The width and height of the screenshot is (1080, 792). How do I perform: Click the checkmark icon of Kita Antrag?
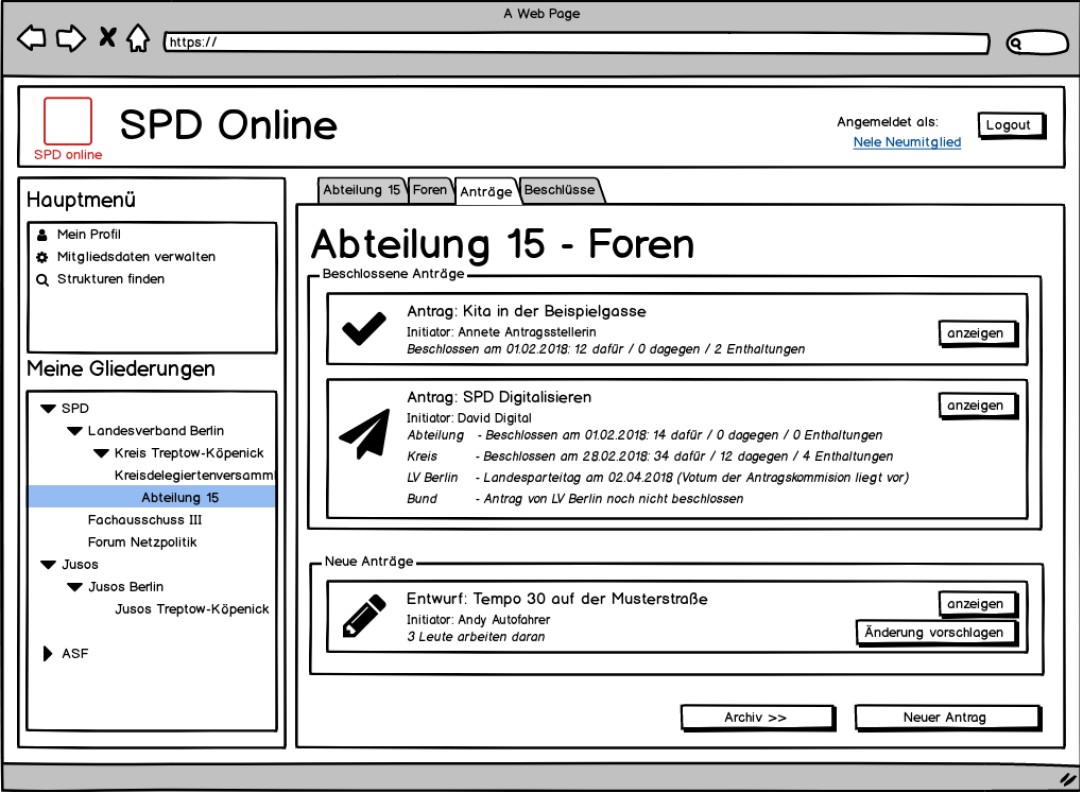364,329
